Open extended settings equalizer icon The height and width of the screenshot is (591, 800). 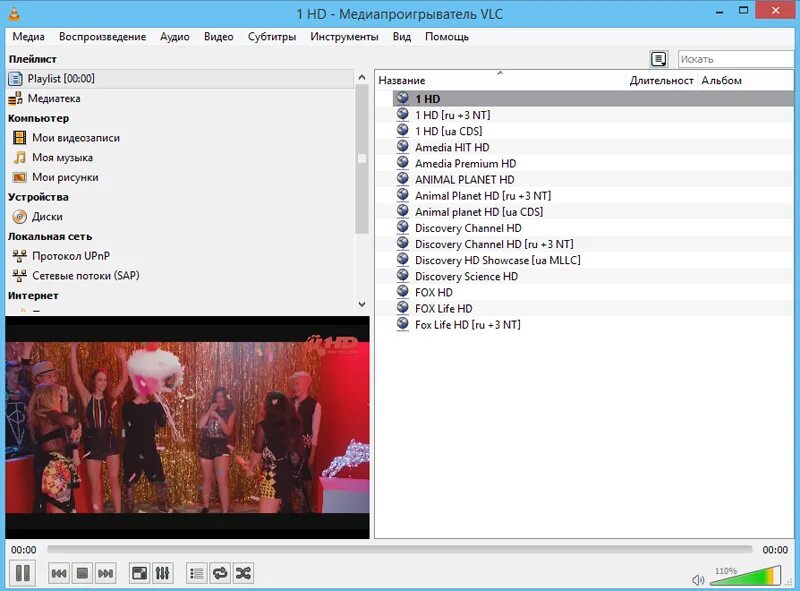pyautogui.click(x=162, y=573)
